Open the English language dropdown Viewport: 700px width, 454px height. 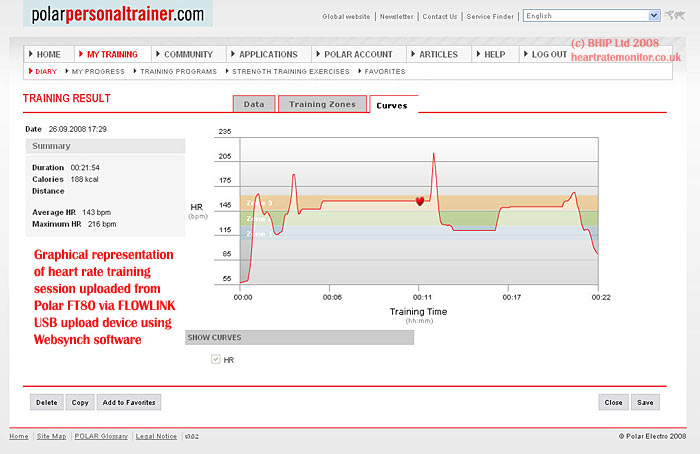592,16
